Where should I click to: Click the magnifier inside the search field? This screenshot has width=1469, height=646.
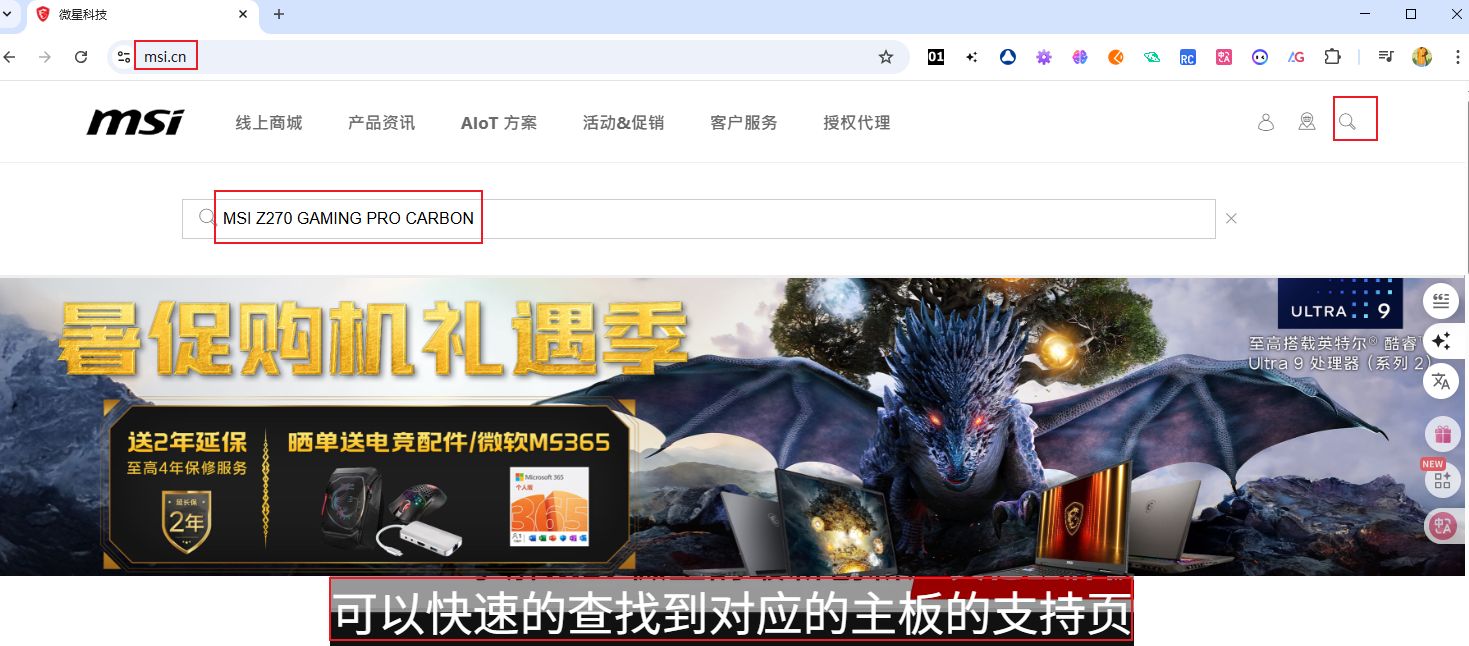207,218
